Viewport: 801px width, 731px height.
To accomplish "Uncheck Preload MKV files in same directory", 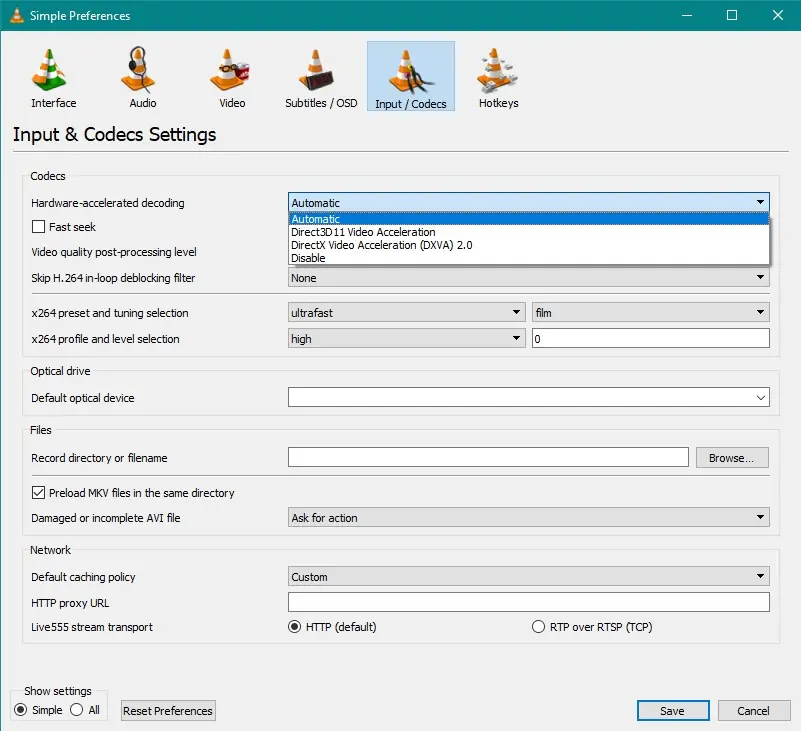I will pos(38,492).
